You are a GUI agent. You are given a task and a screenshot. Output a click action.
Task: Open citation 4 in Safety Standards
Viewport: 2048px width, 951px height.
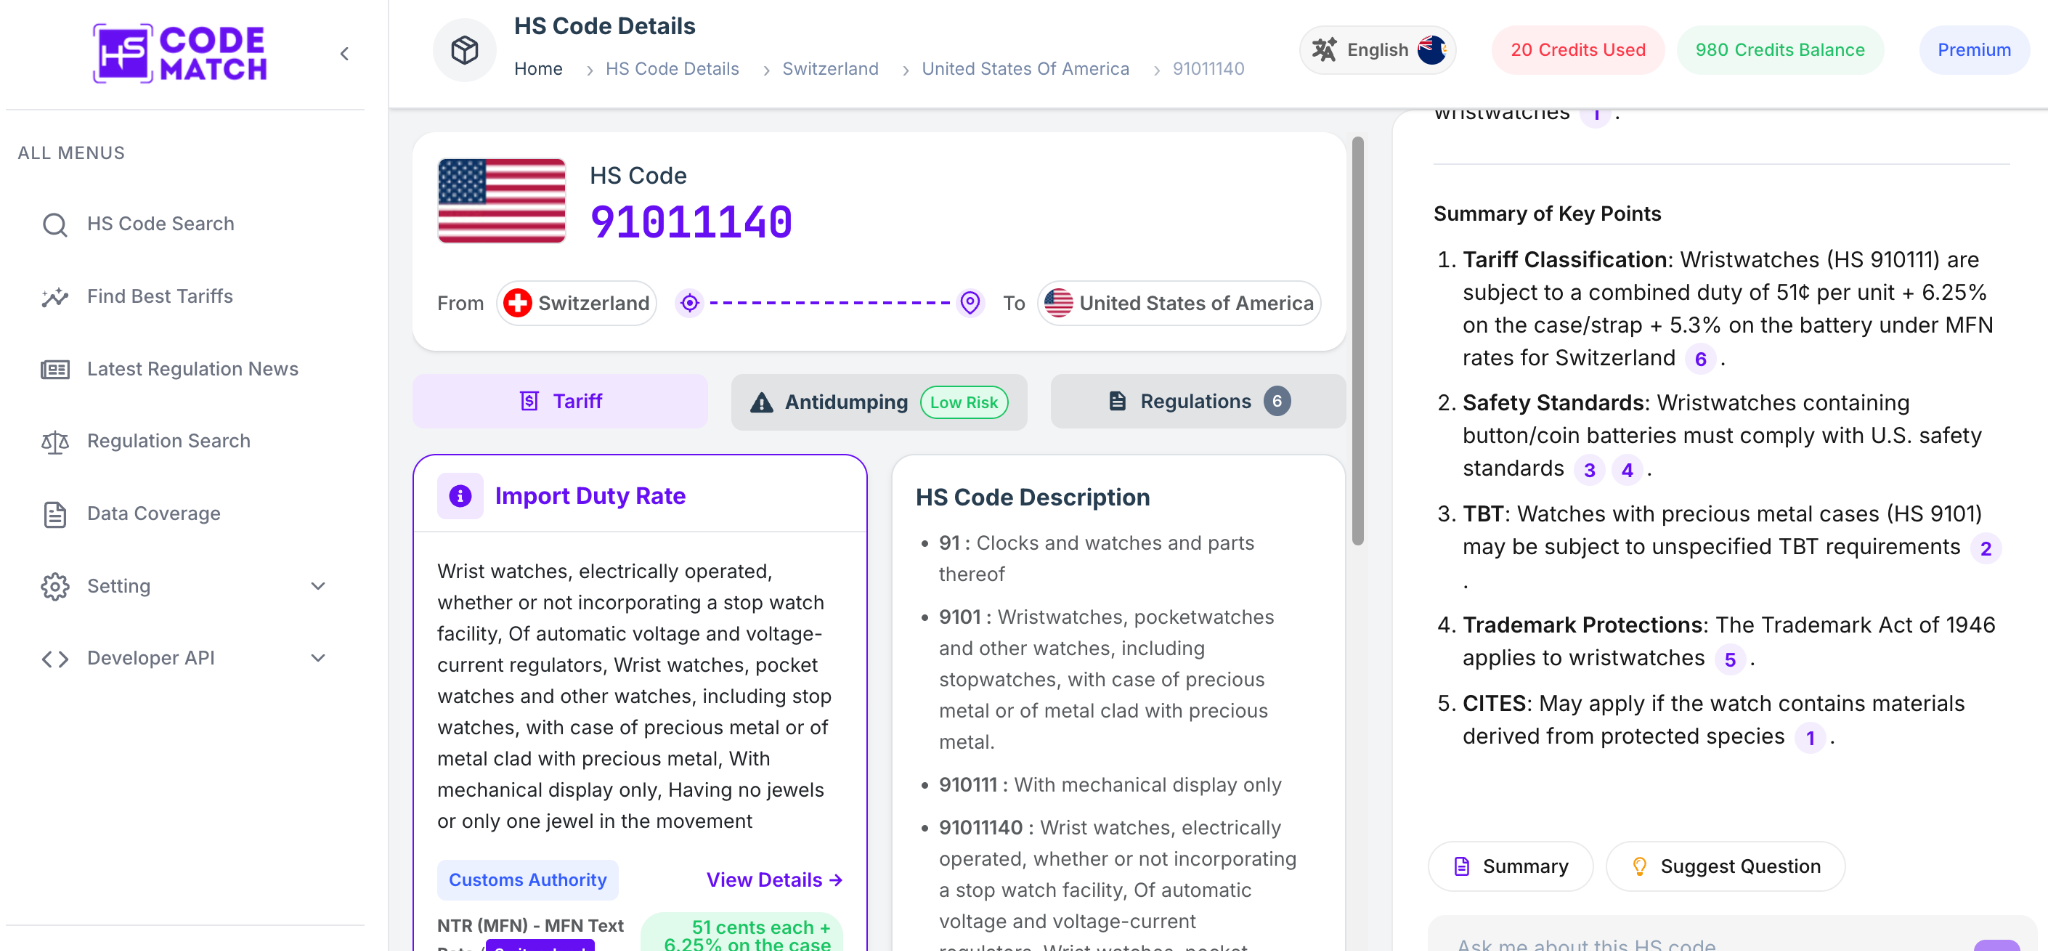tap(1628, 470)
